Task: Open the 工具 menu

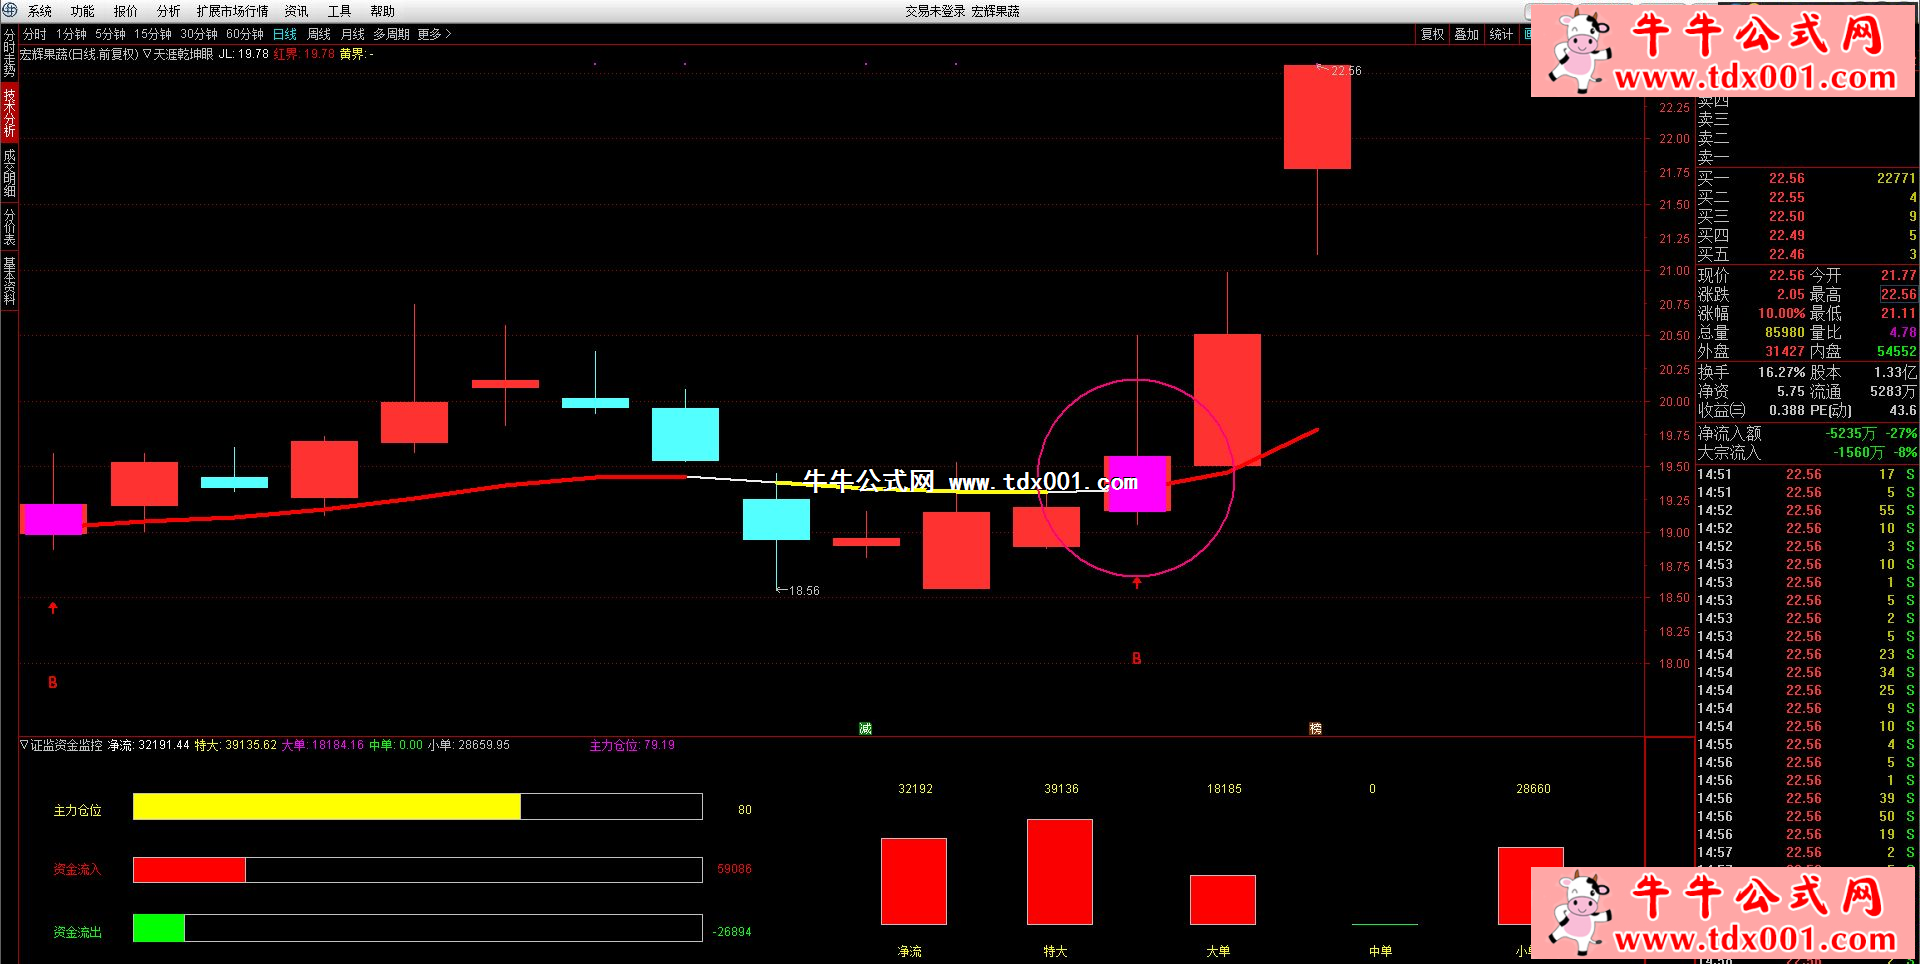Action: click(x=340, y=11)
